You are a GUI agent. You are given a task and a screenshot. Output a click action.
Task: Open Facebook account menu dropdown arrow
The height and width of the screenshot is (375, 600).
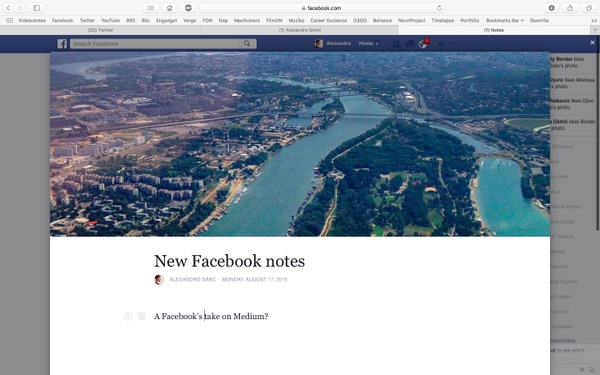pos(453,44)
